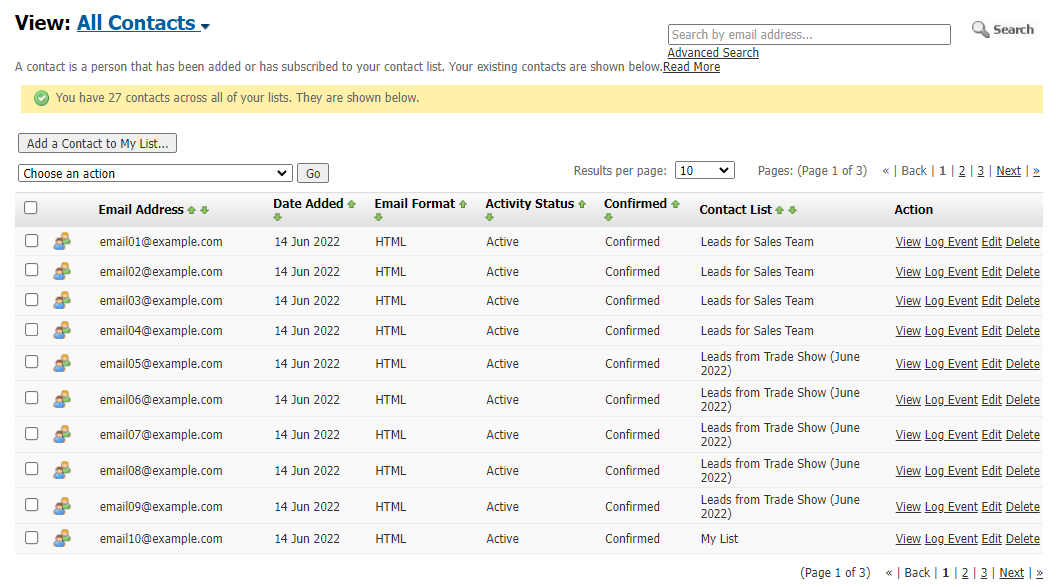Go to page 3 in bottom pagination
The height and width of the screenshot is (587, 1062).
(984, 573)
